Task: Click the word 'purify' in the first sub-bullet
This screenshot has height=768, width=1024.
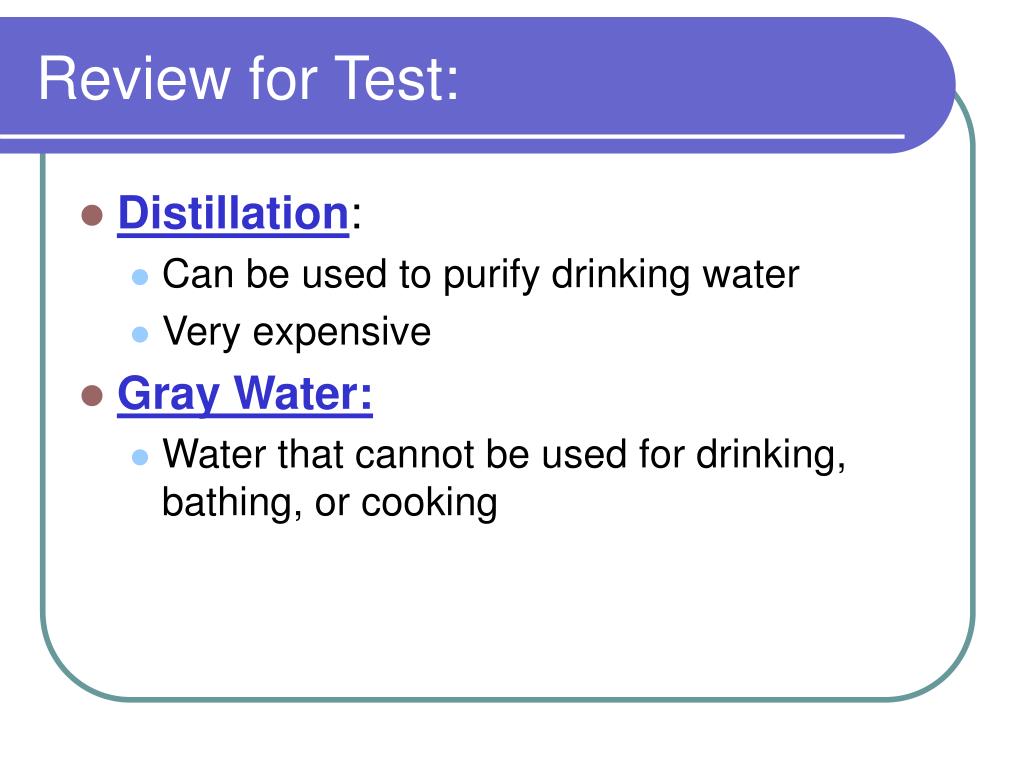Action: tap(491, 276)
